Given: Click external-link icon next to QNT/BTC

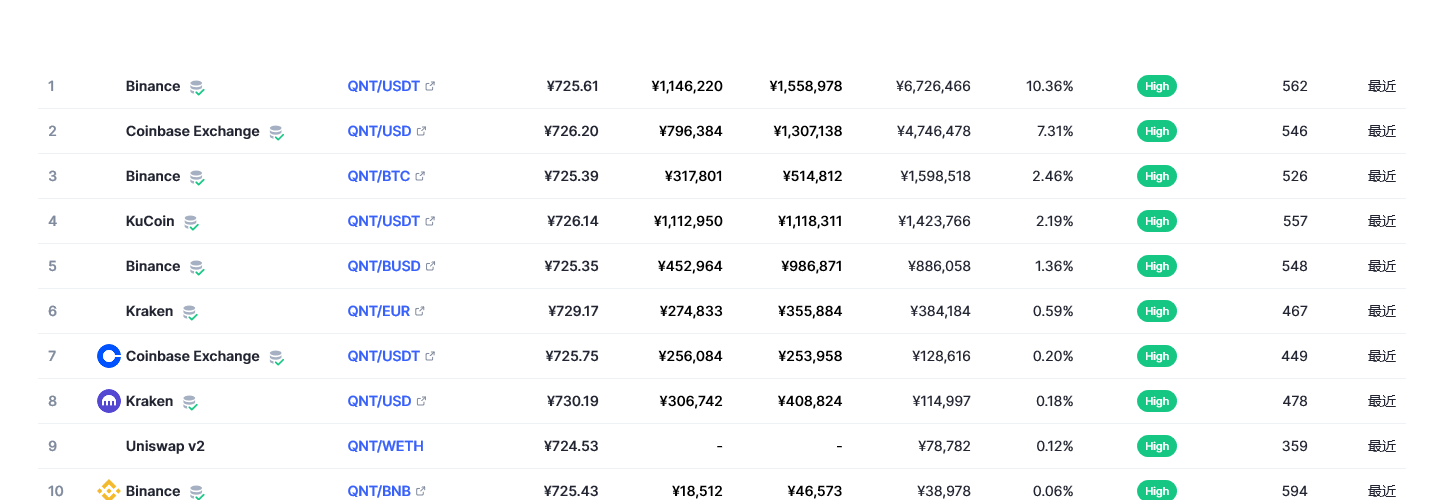Looking at the screenshot, I should click(x=420, y=176).
